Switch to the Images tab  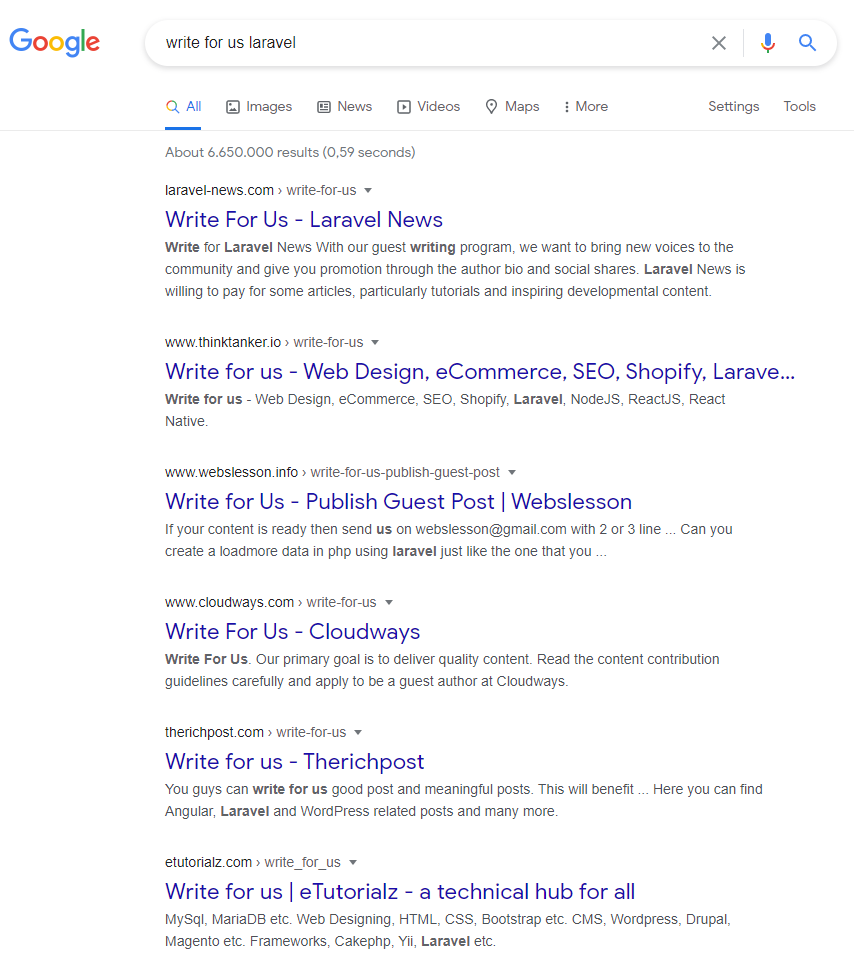[259, 107]
